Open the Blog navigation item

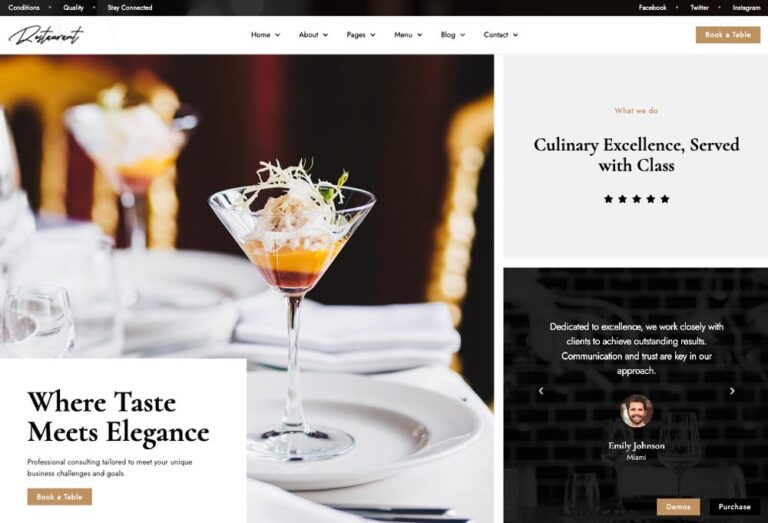453,35
